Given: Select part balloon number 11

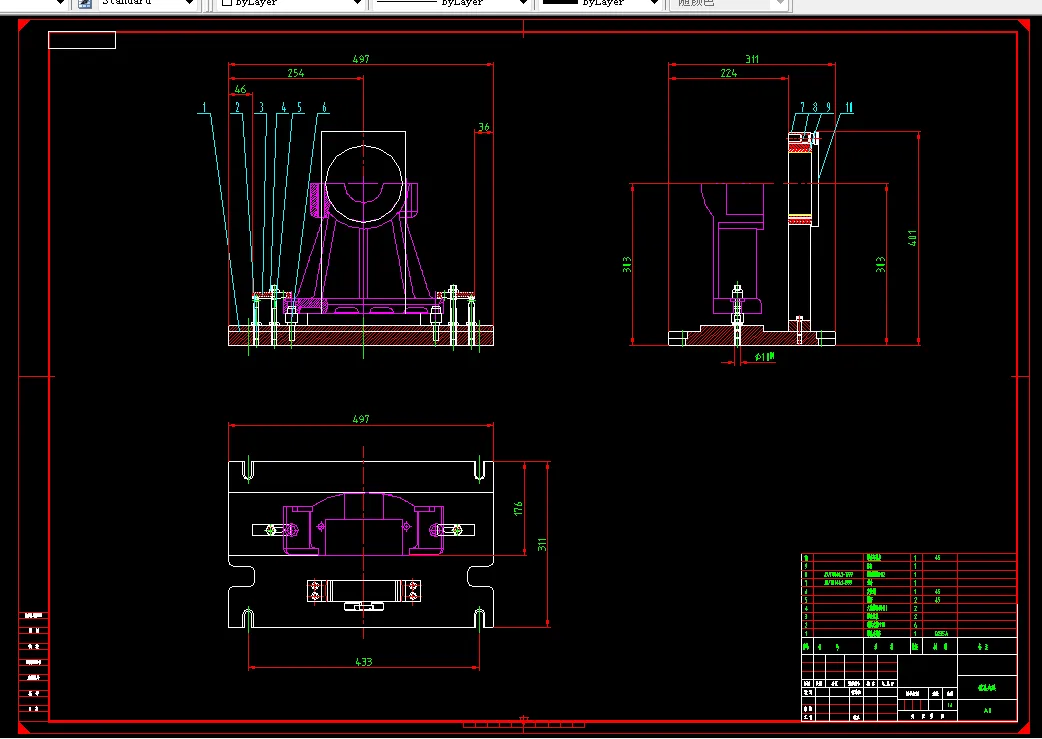Looking at the screenshot, I should [x=849, y=107].
